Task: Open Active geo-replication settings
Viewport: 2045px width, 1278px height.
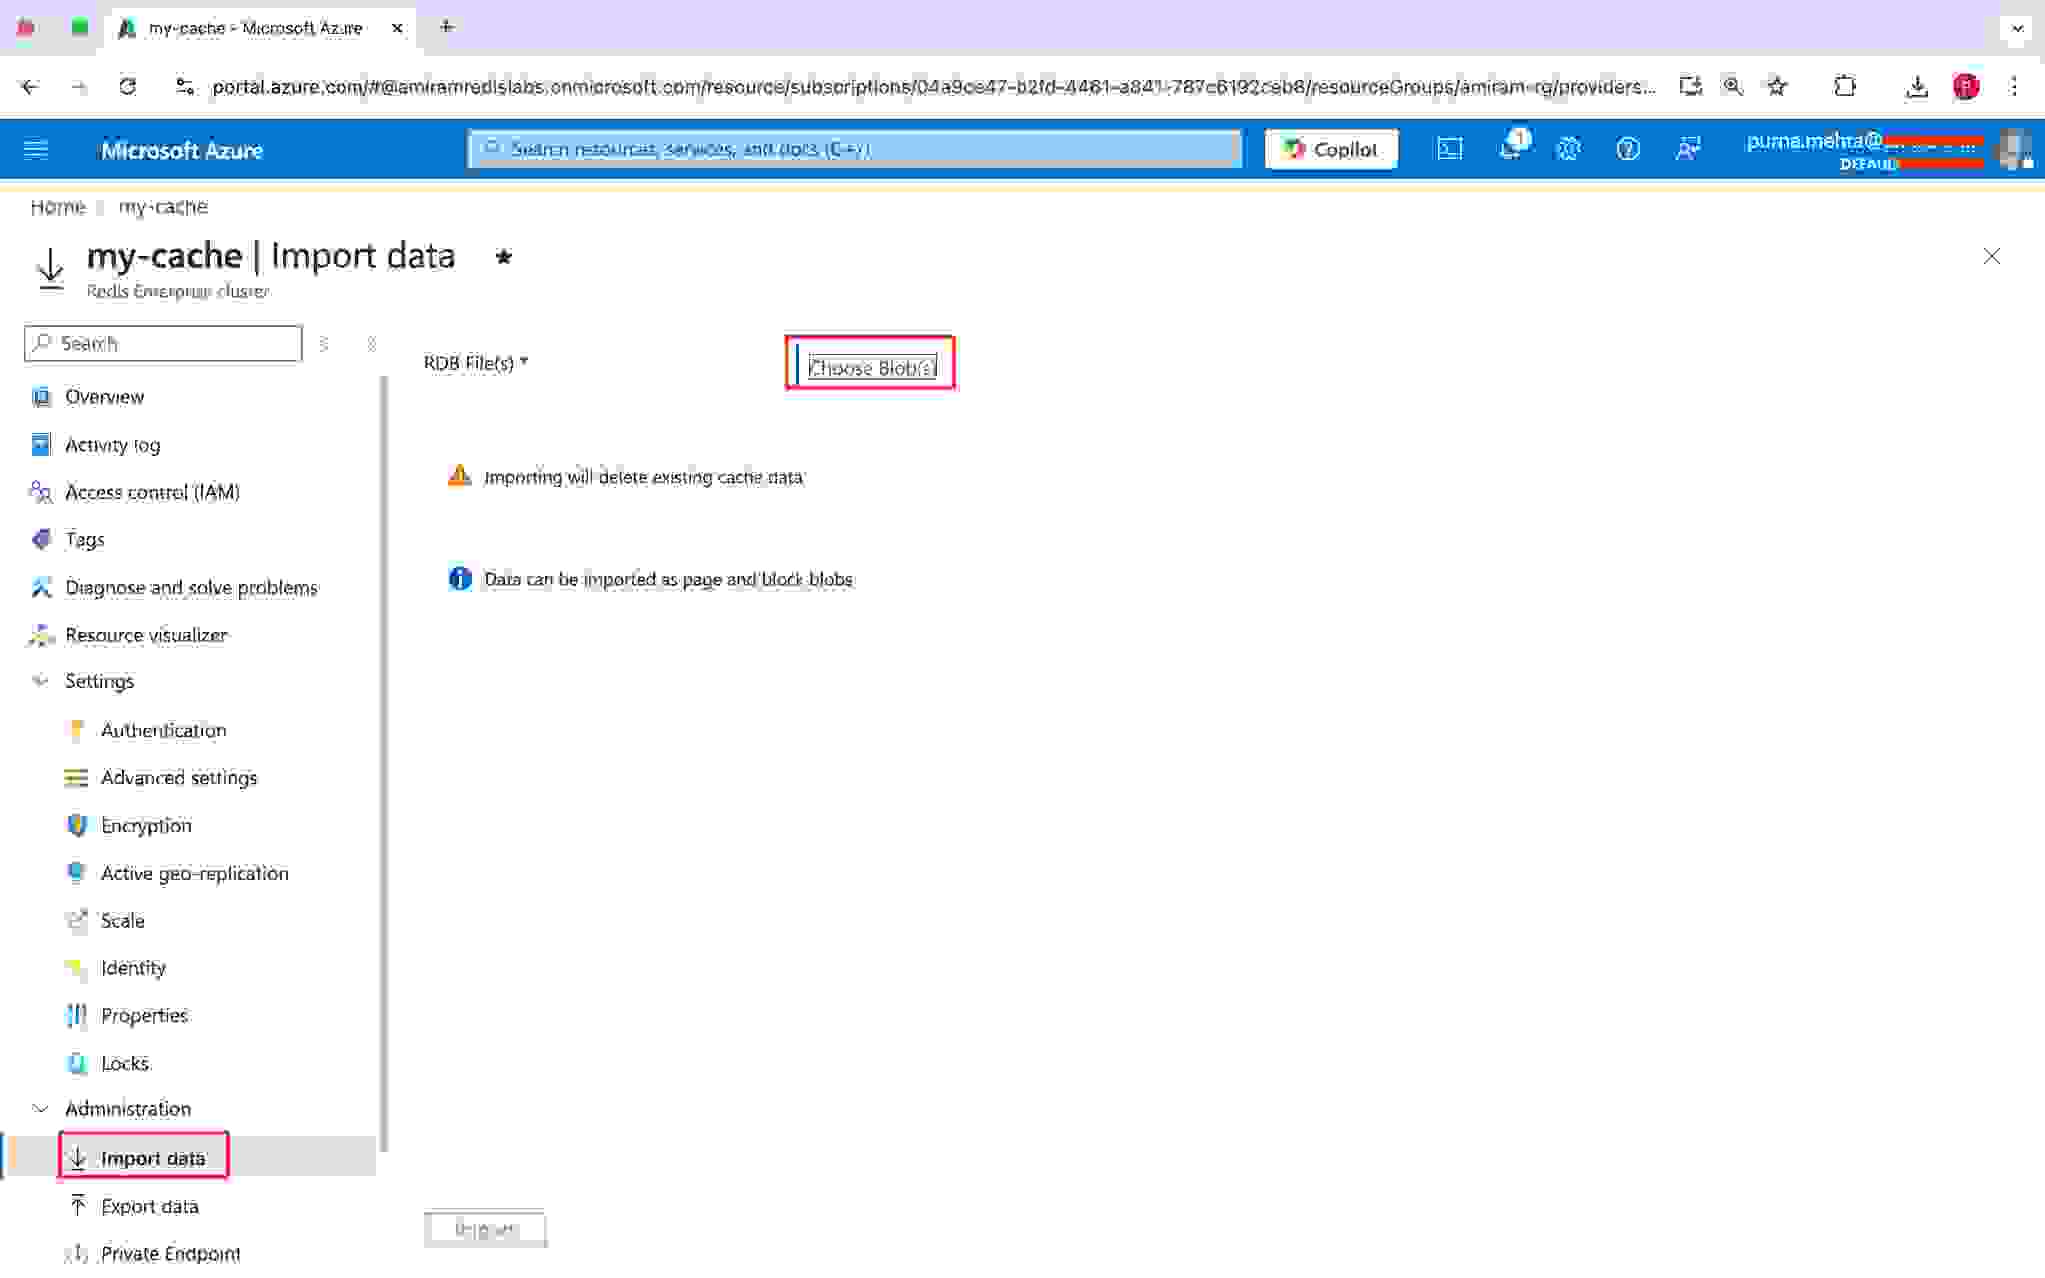Action: tap(194, 873)
